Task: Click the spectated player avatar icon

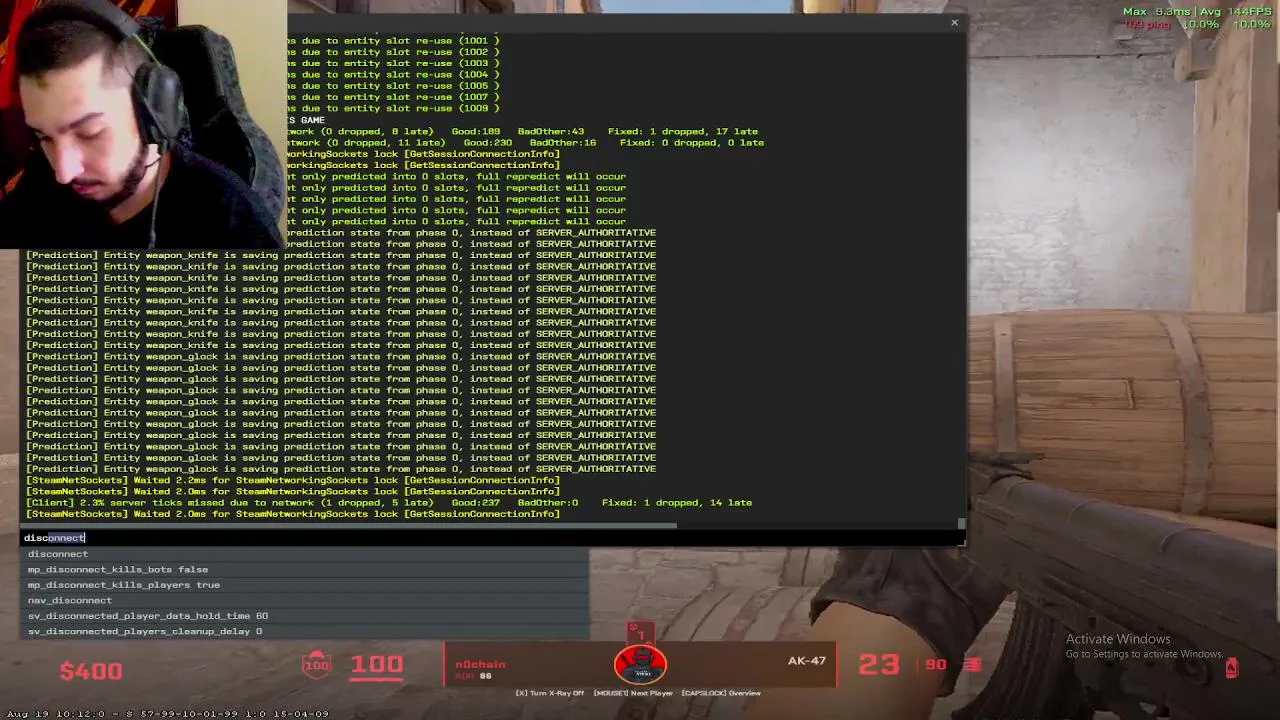Action: (640, 665)
